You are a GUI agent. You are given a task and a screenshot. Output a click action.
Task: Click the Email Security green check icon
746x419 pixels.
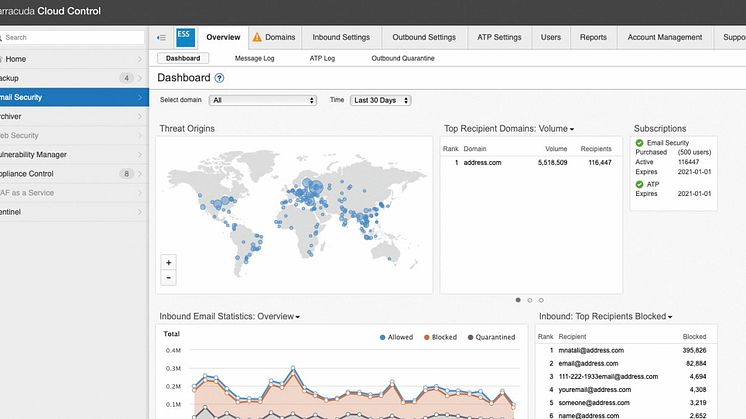[x=639, y=143]
